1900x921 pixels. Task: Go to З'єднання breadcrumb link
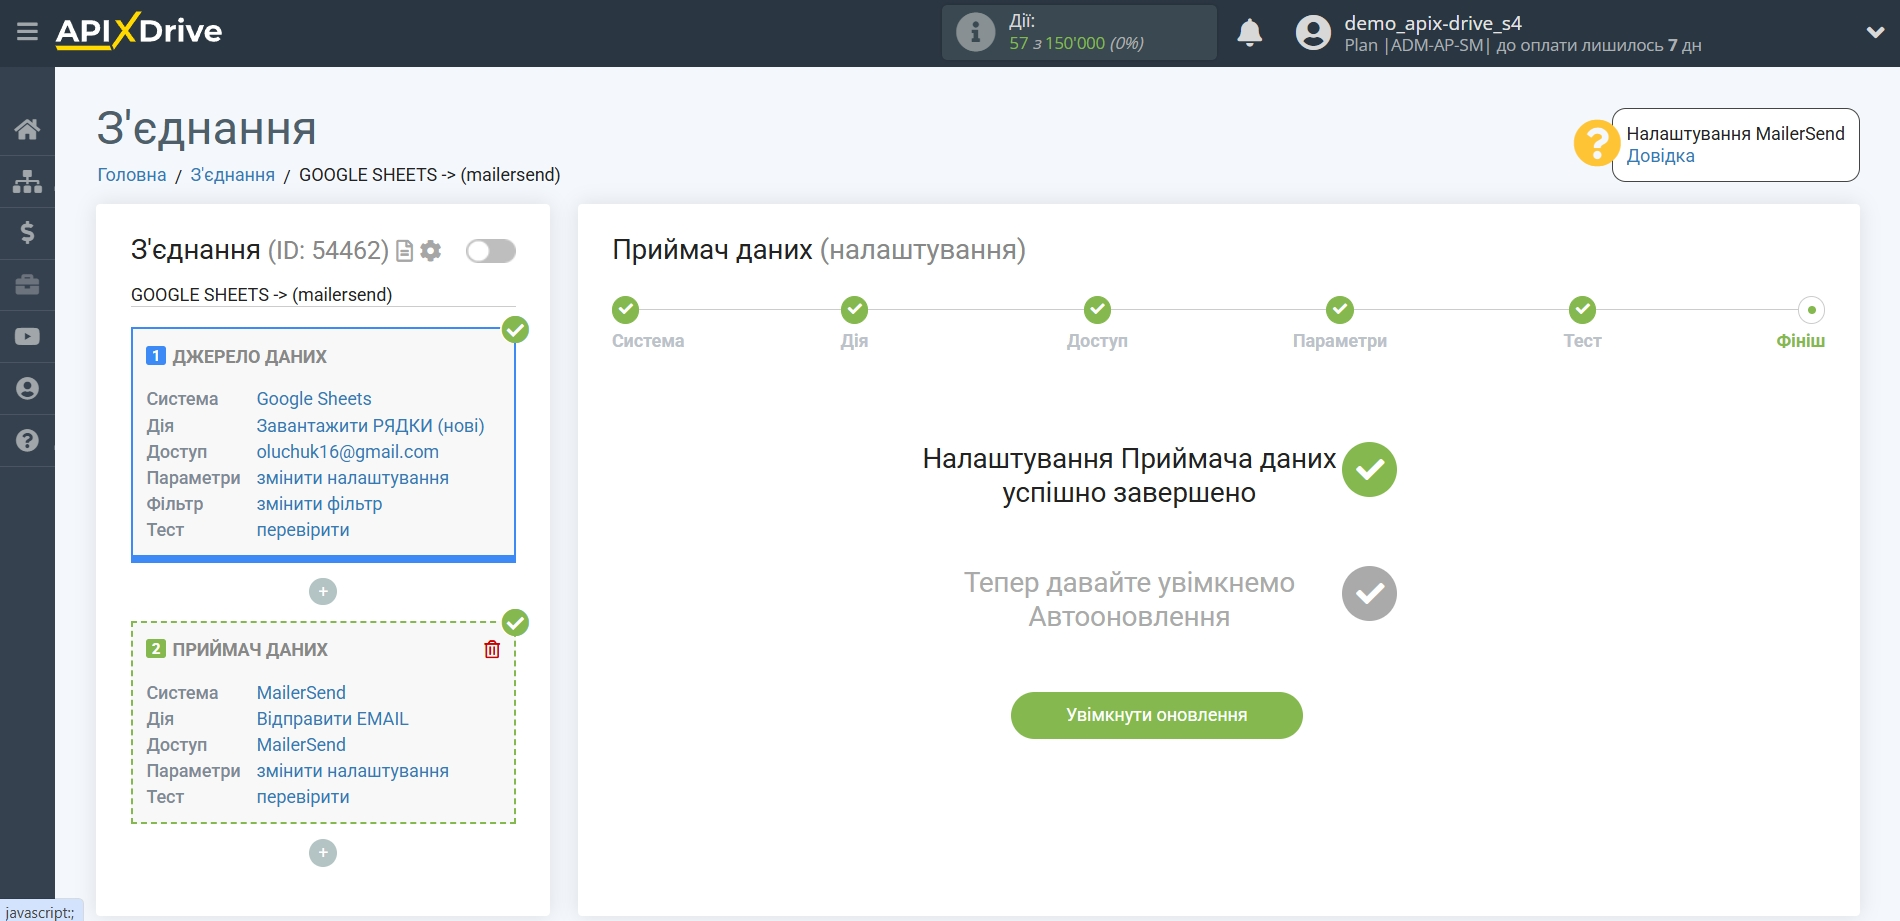click(x=233, y=175)
